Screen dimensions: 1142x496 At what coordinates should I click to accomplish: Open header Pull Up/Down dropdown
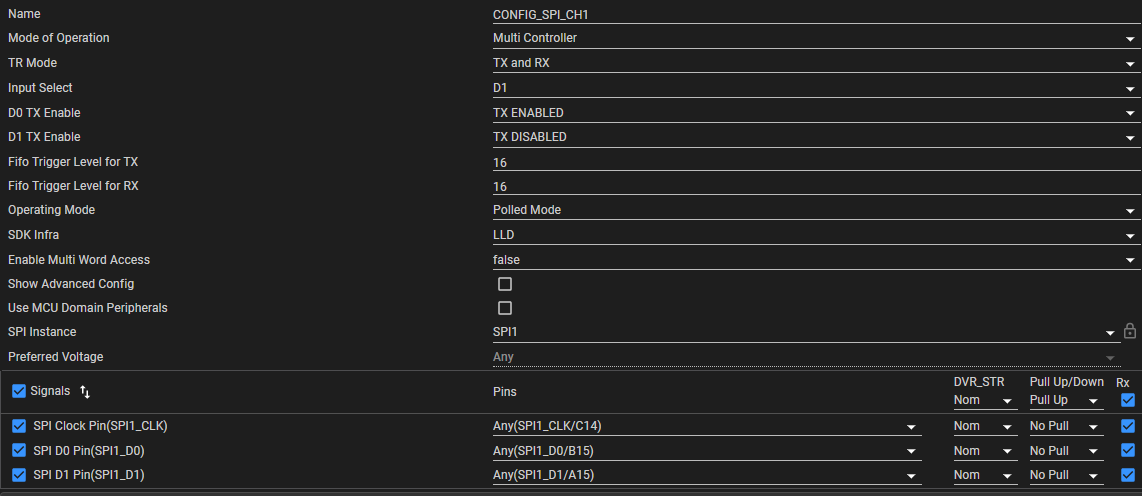click(1066, 401)
